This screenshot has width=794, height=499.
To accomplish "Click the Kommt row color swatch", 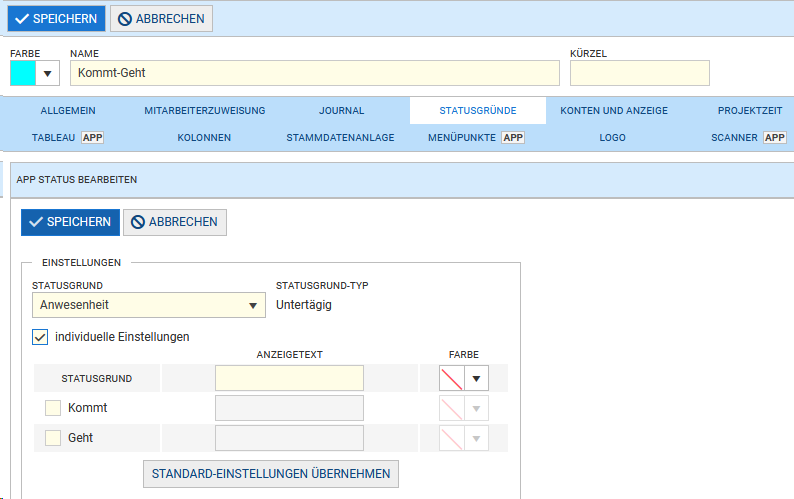I will coord(452,408).
